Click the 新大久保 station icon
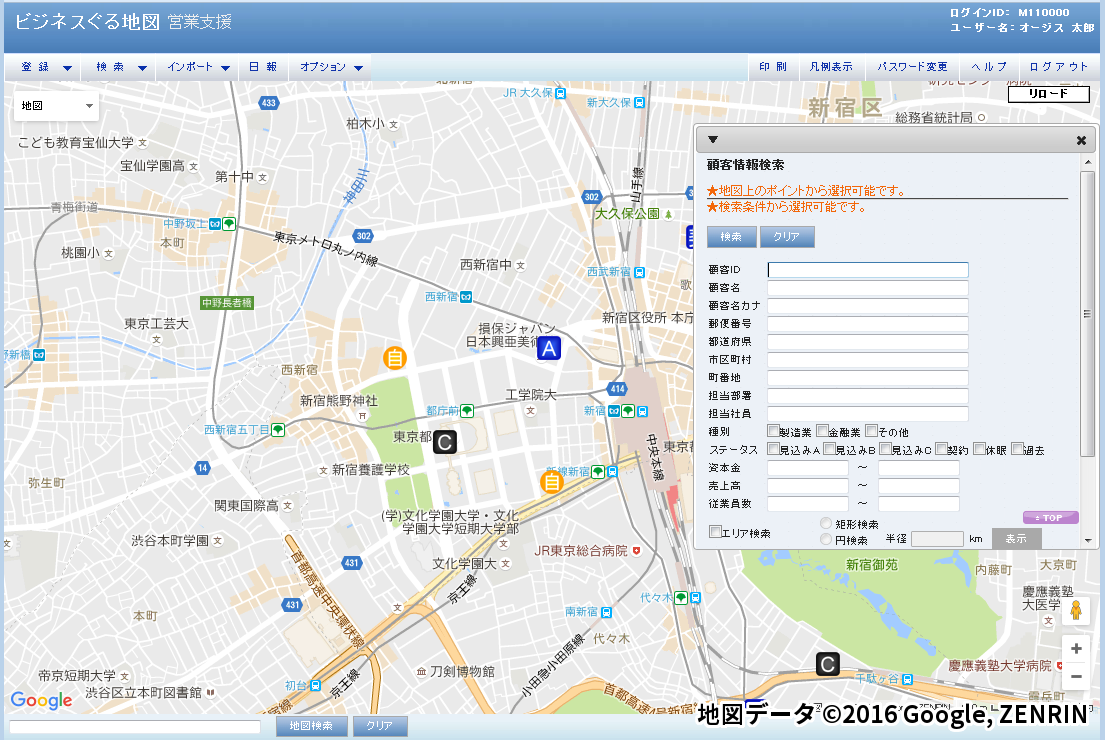Viewport: 1105px width, 740px height. tap(639, 103)
